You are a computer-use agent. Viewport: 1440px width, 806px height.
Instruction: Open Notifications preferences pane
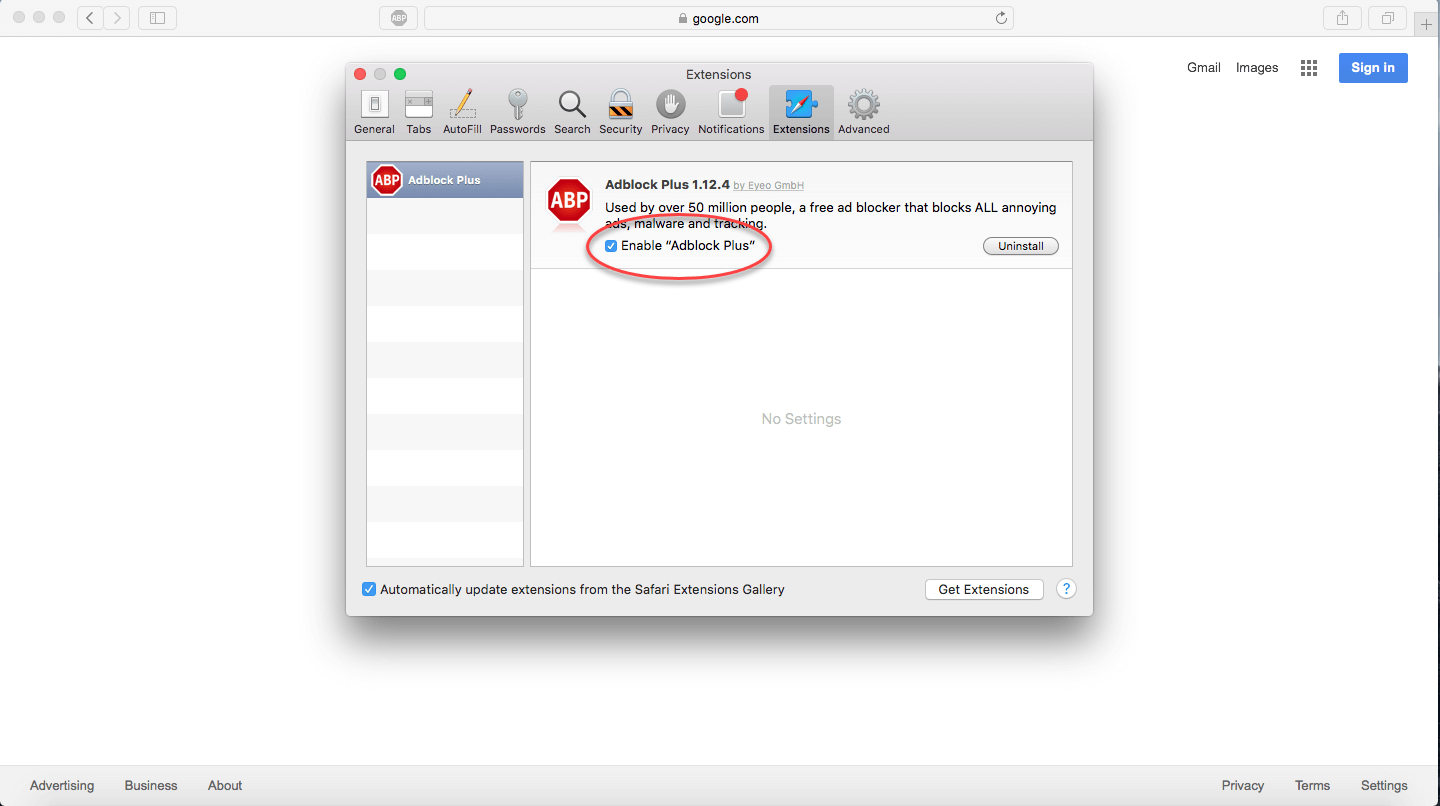pos(731,112)
